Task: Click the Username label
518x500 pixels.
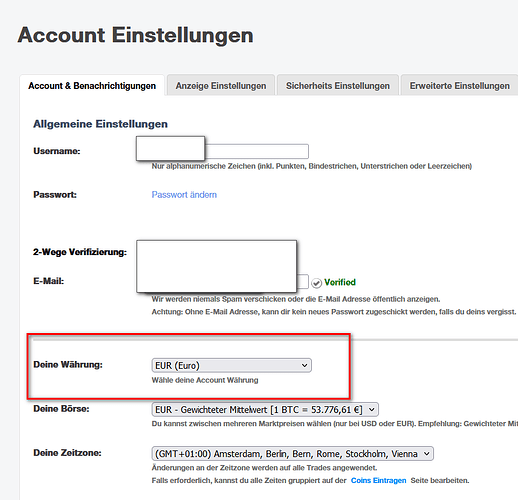Action: 57,151
